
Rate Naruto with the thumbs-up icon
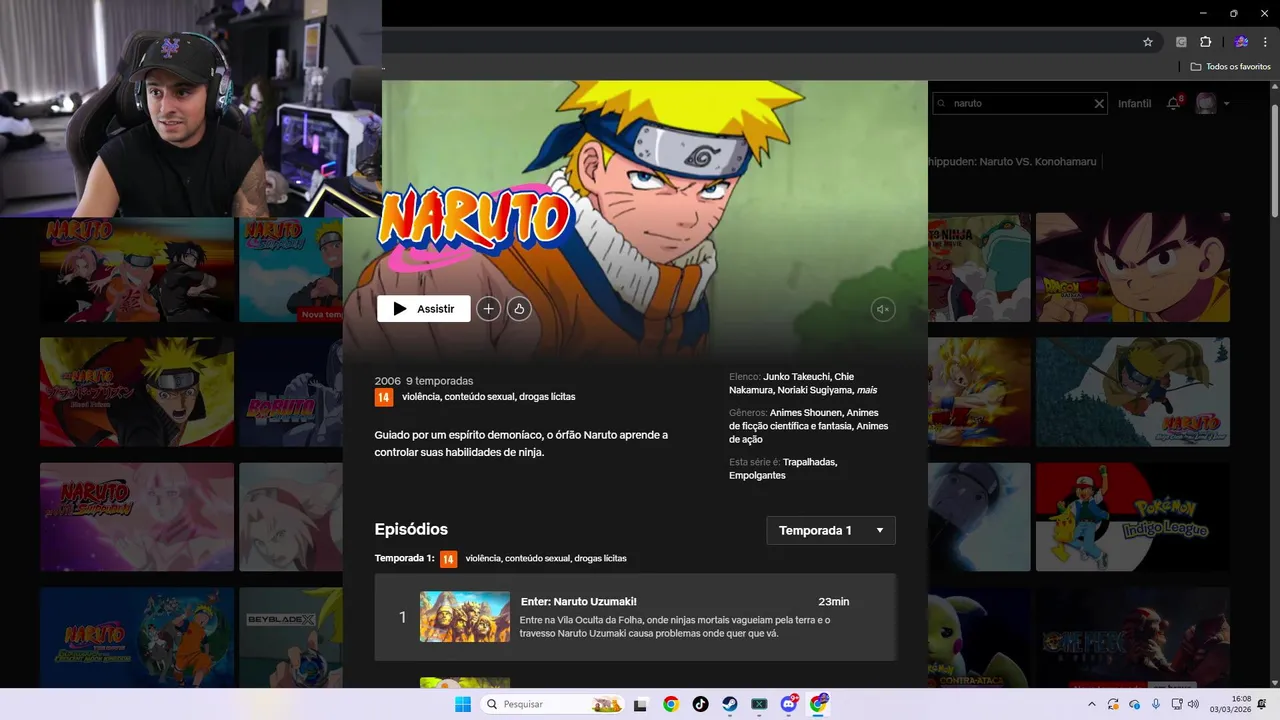click(x=519, y=309)
